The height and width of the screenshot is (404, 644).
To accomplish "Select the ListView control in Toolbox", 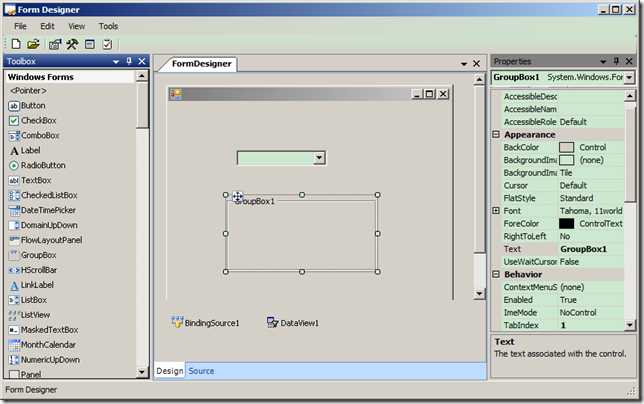I will (x=29, y=315).
